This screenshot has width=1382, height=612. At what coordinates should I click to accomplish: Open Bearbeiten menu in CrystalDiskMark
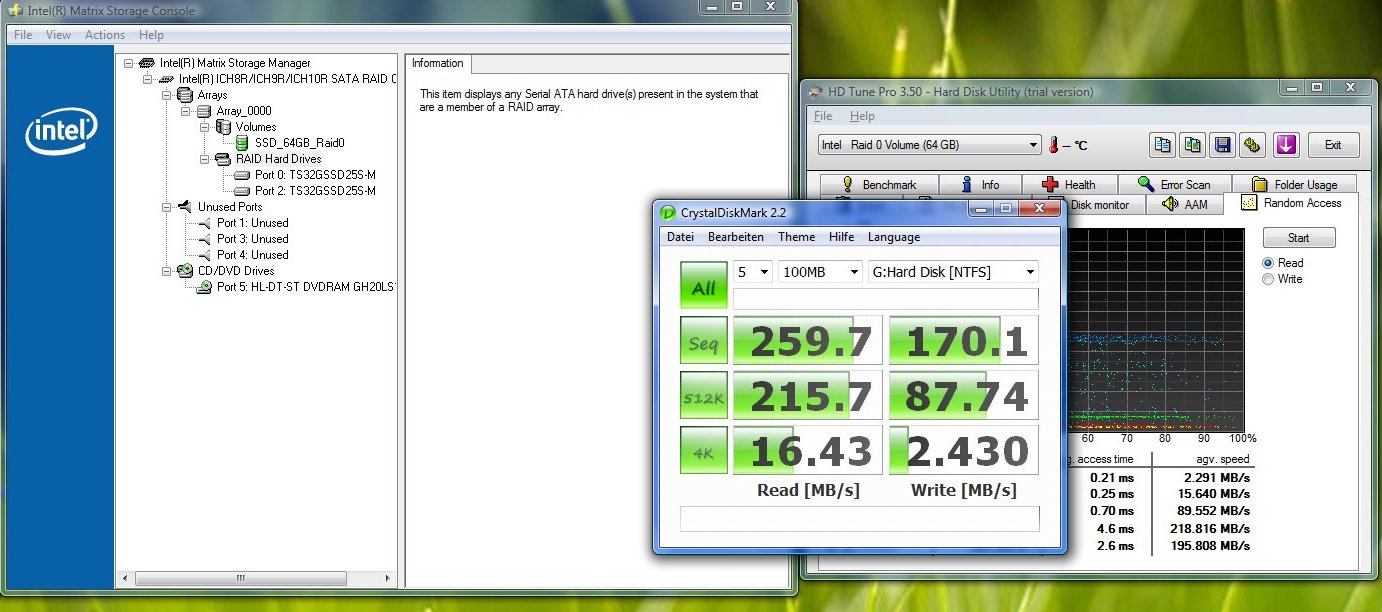coord(736,237)
